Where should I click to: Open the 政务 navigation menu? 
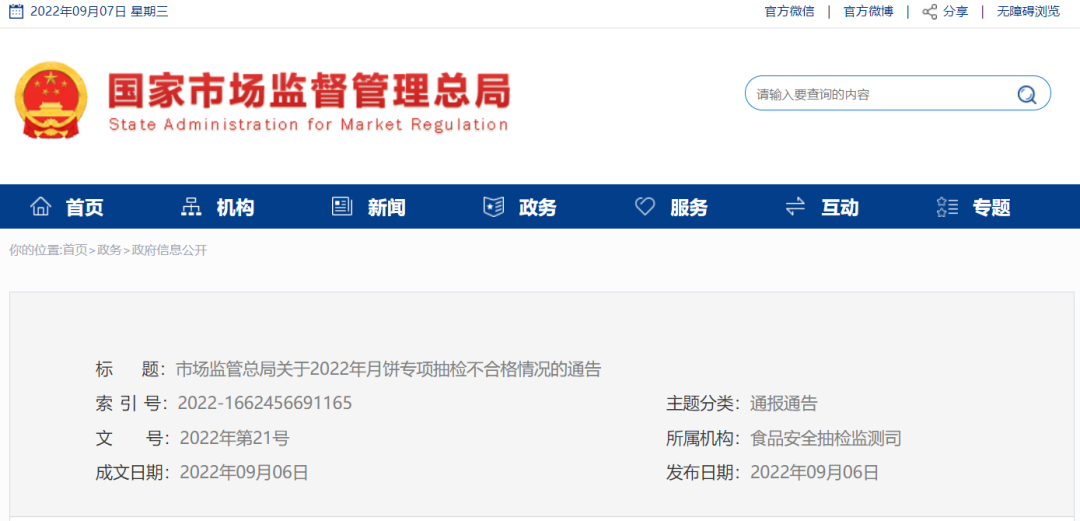point(537,208)
